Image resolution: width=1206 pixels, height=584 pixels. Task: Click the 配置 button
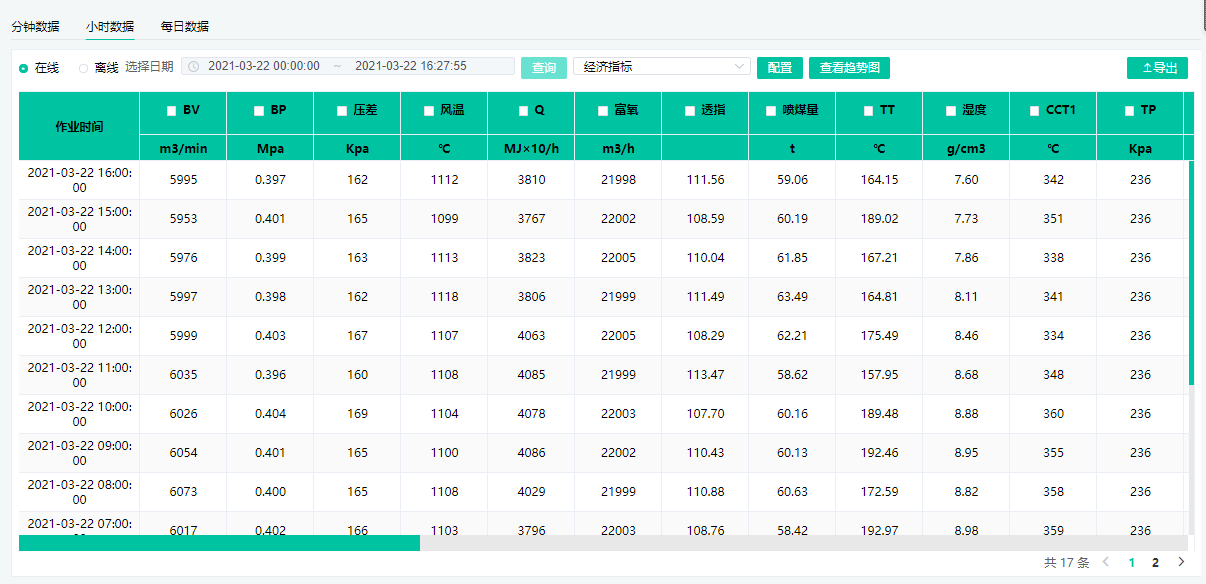click(780, 68)
